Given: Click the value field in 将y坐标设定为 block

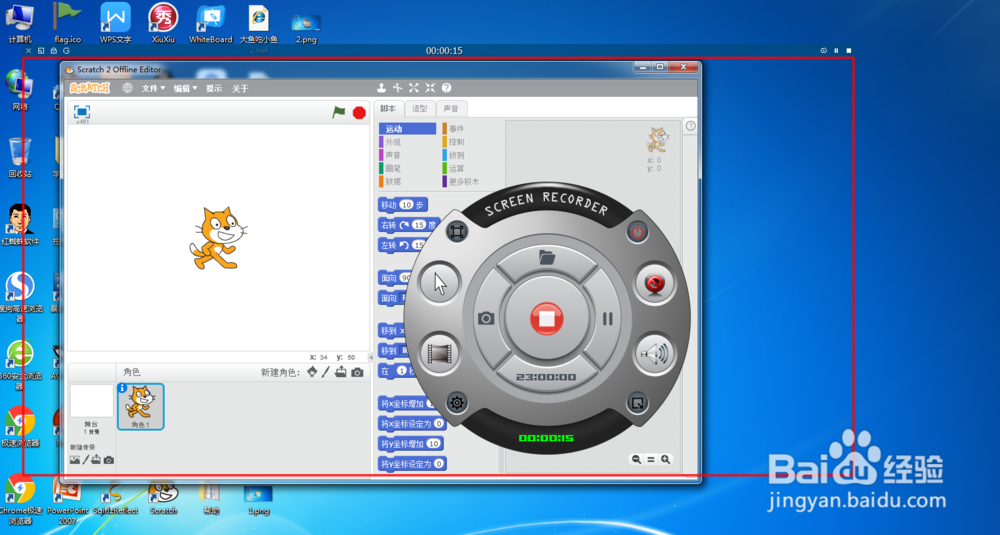Looking at the screenshot, I should pos(439,464).
